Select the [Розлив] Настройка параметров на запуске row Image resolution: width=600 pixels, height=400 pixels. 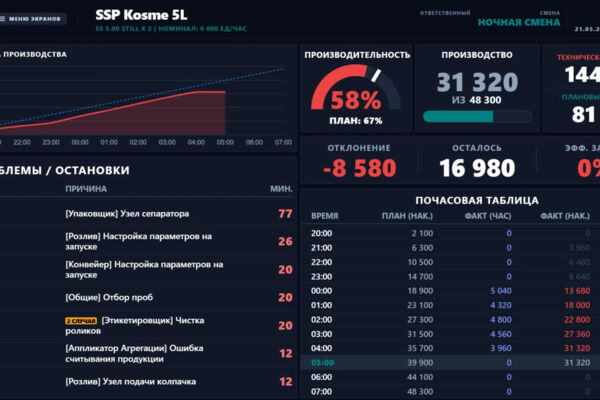click(x=148, y=242)
